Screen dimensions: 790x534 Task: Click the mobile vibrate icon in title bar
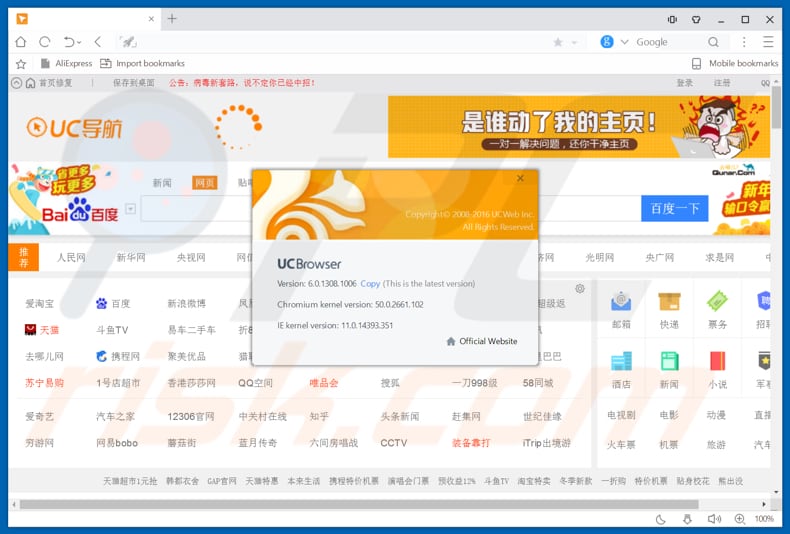(672, 20)
